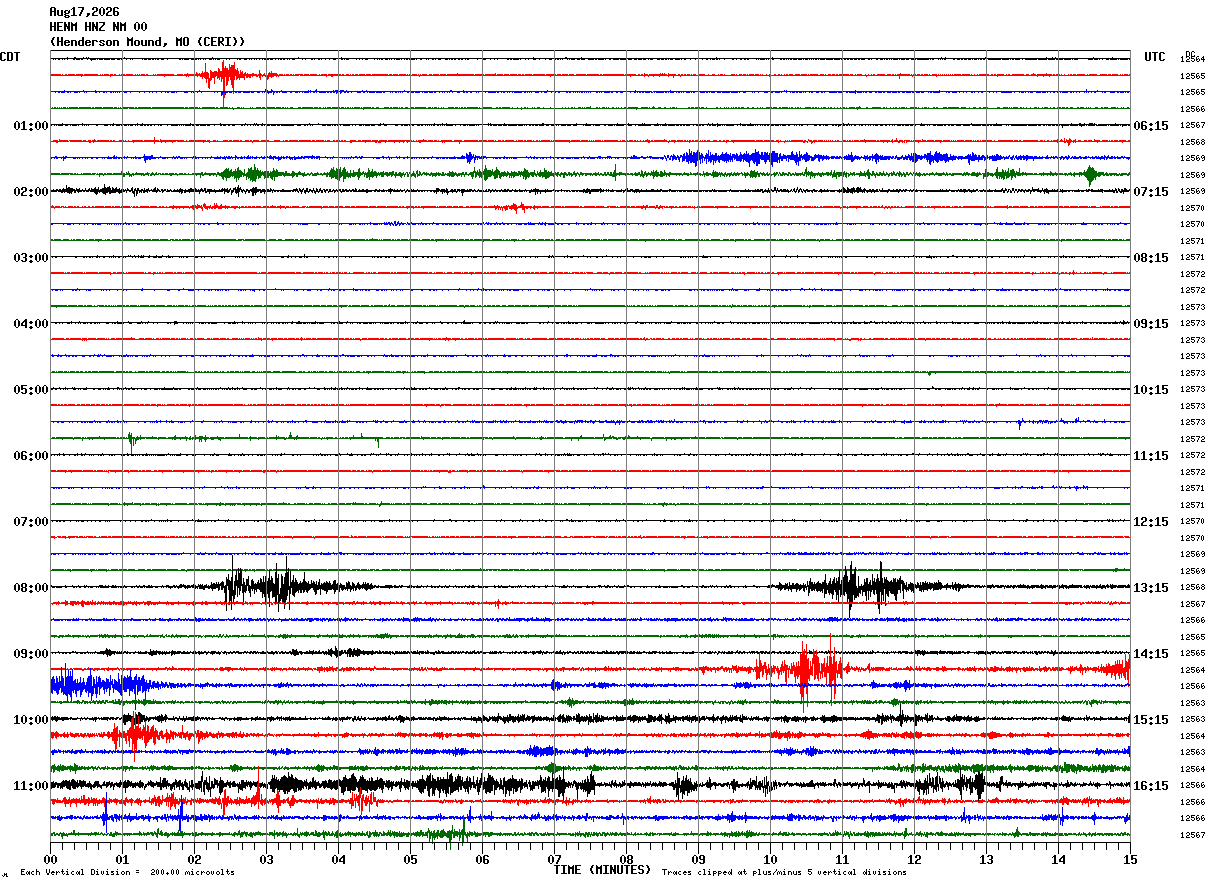Select the "06:00" CDT row label
1210x886 pixels.
pyautogui.click(x=31, y=456)
